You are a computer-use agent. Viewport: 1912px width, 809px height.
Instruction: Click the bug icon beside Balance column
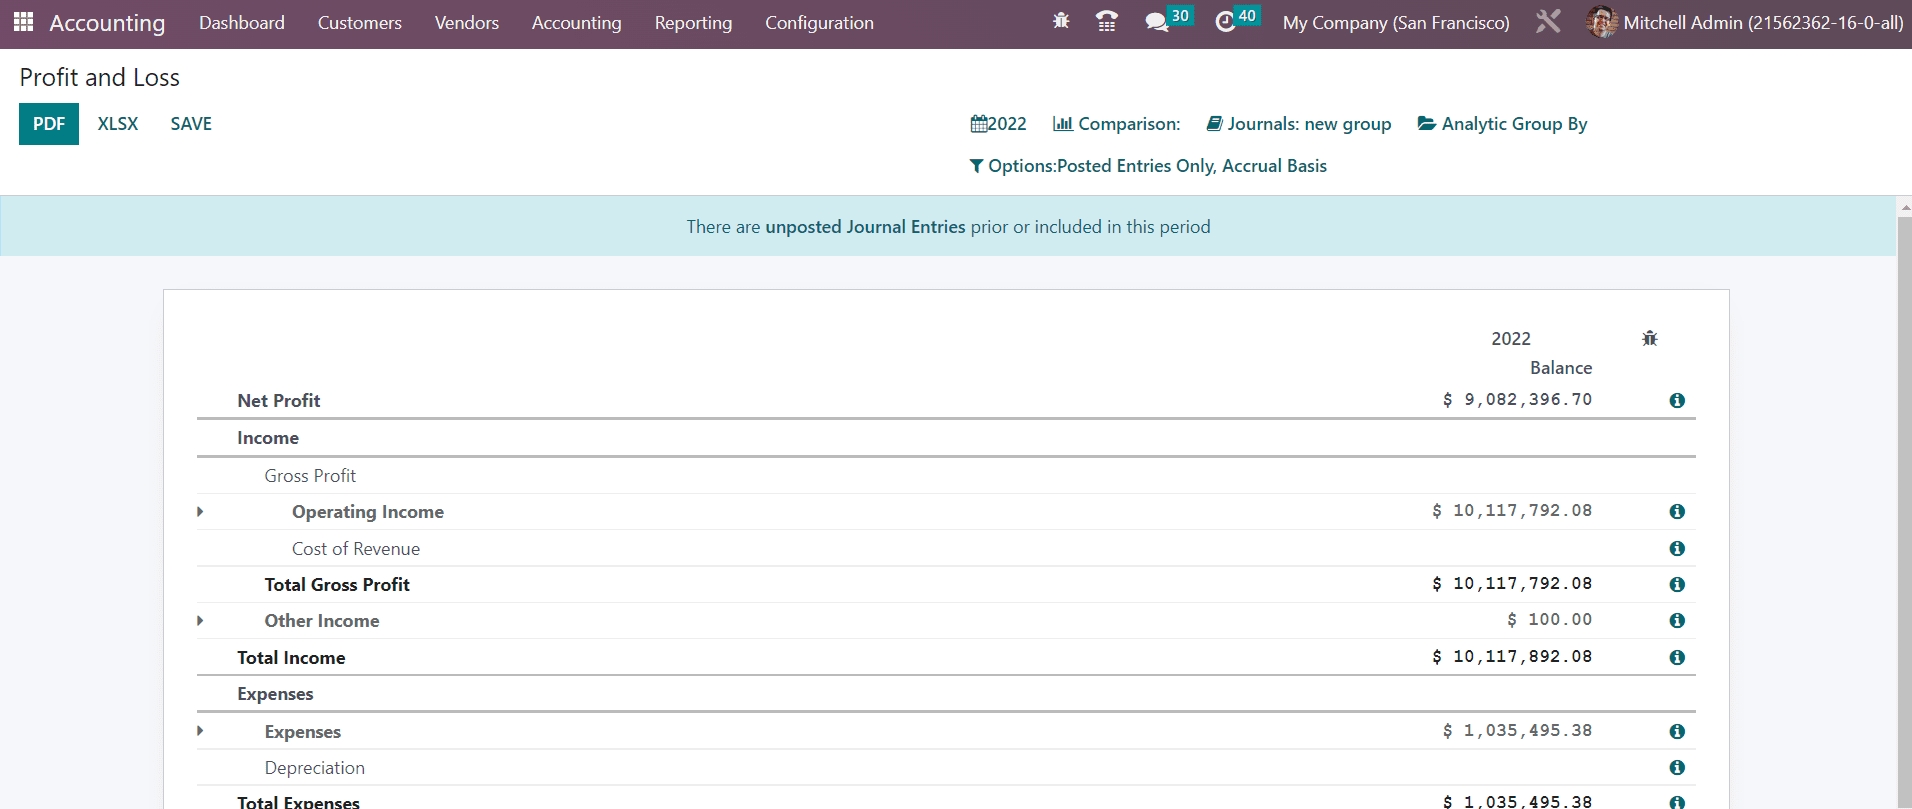click(1650, 339)
